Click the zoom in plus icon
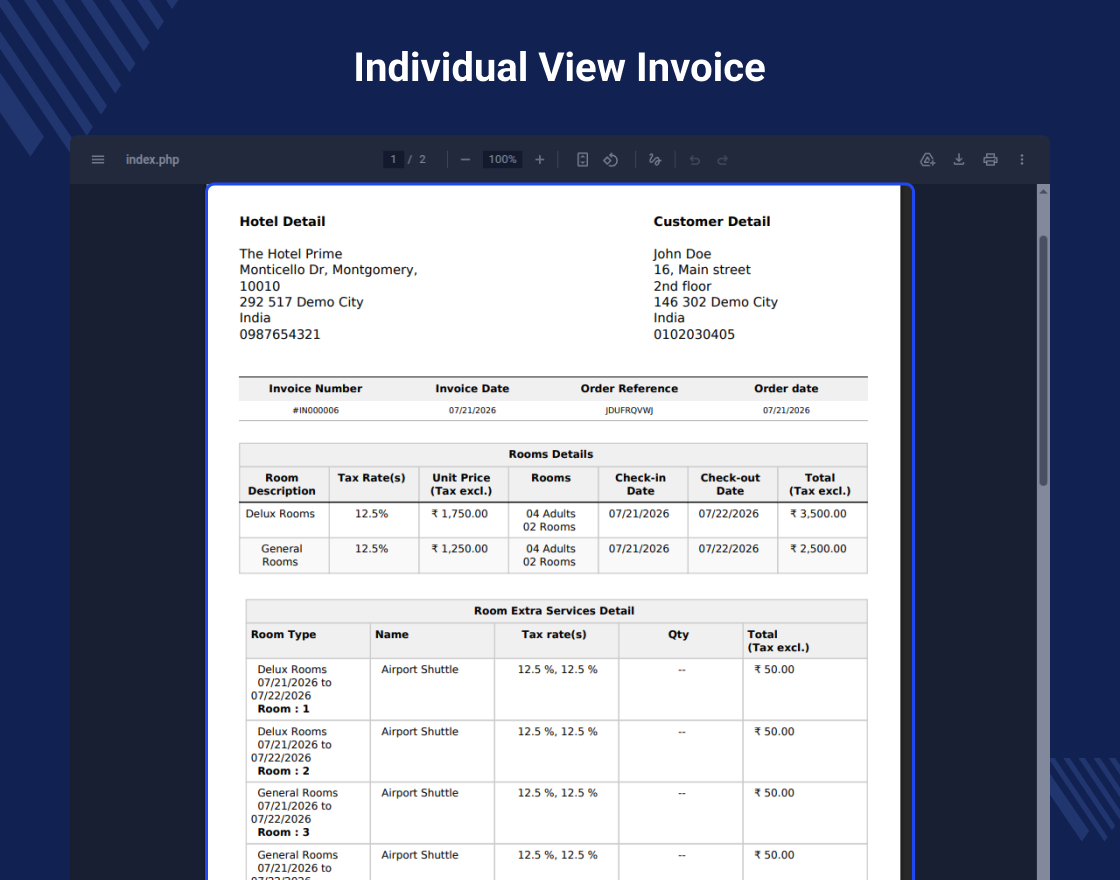1120x880 pixels. 540,159
